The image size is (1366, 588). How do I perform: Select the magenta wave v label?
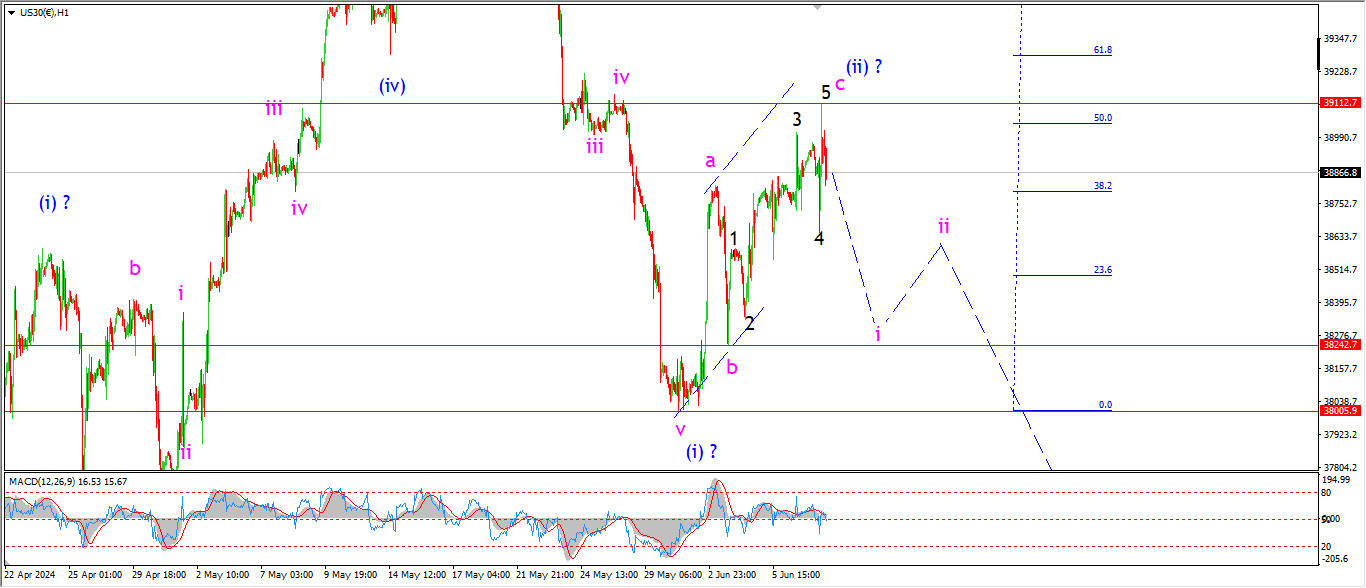pyautogui.click(x=680, y=430)
